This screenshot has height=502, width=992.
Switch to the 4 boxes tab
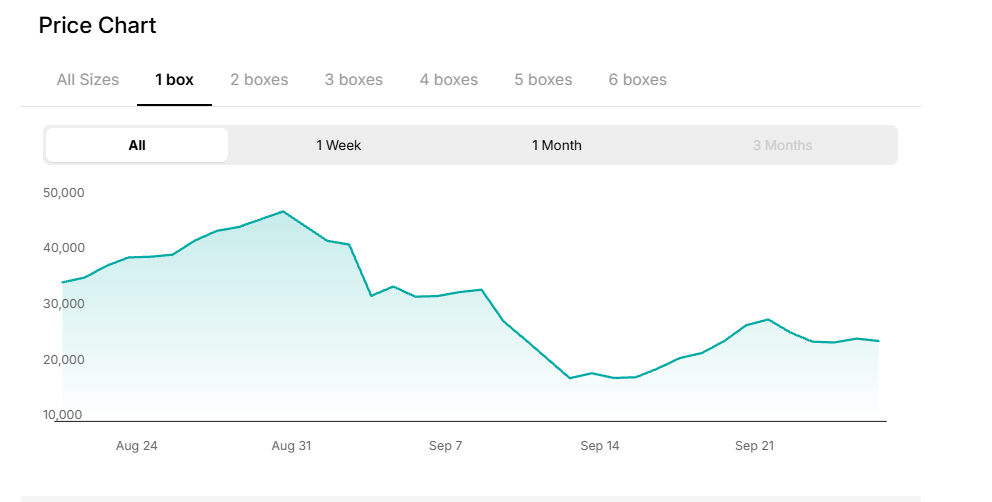click(x=449, y=80)
